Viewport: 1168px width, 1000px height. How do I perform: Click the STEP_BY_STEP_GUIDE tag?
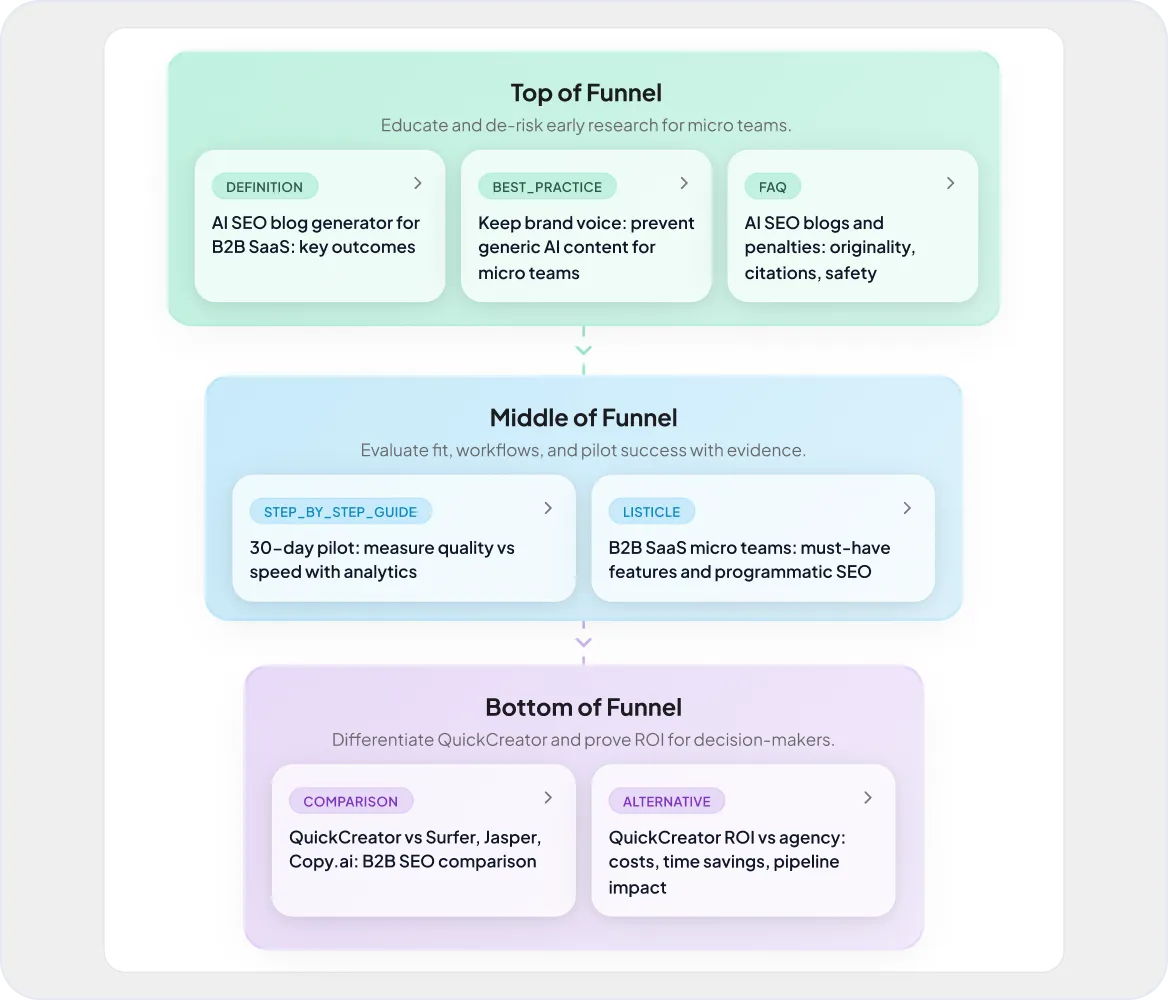click(x=341, y=512)
